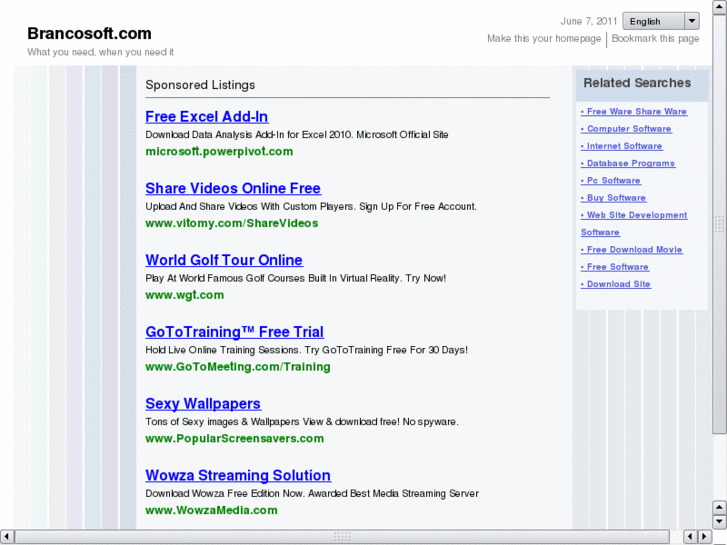Select 'Database Programs' related search
727x545 pixels.
(628, 163)
